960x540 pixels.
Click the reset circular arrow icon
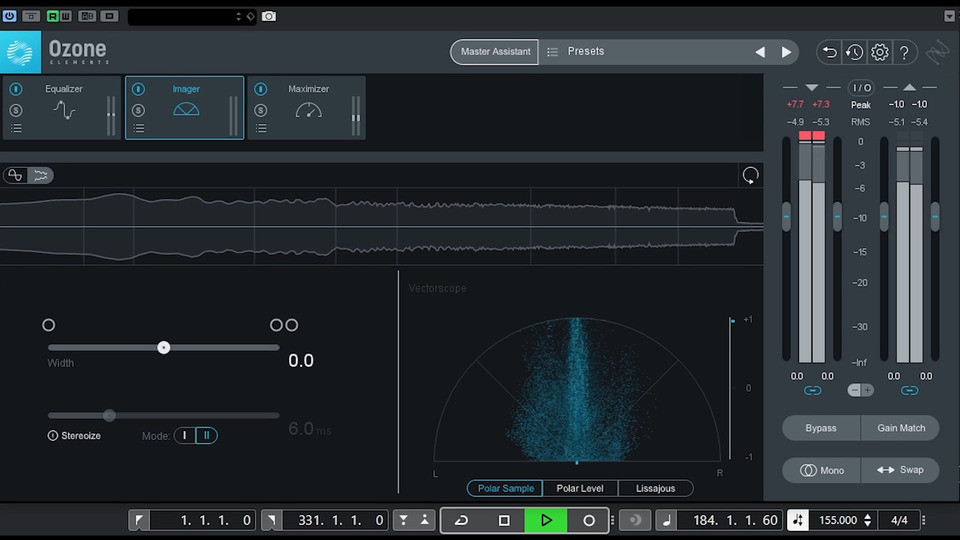point(750,176)
